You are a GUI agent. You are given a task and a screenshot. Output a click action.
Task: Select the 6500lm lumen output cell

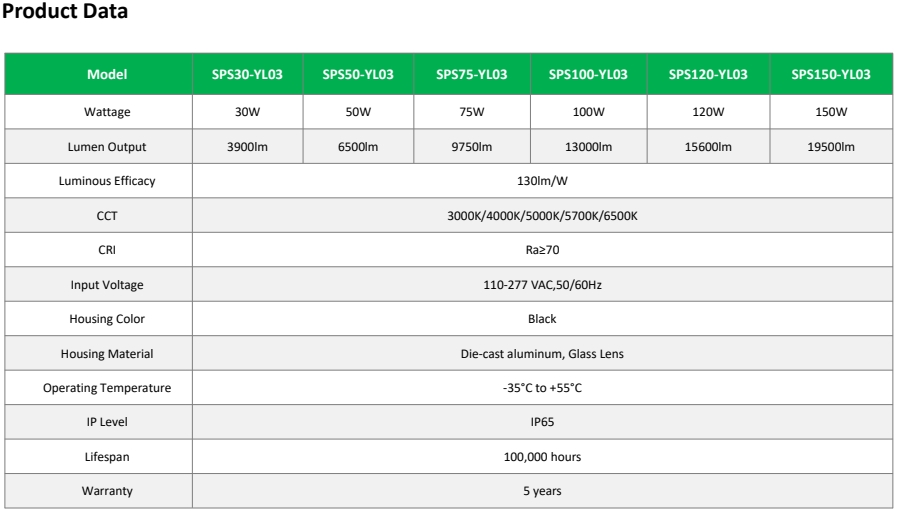click(358, 147)
